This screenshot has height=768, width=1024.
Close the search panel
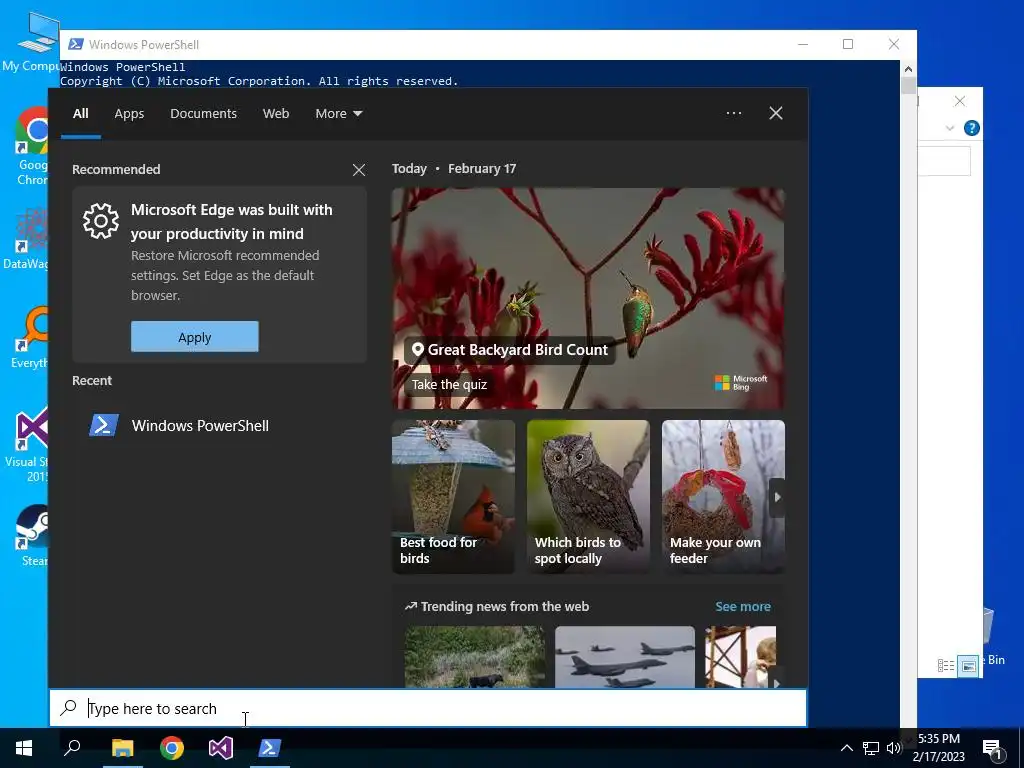point(776,113)
